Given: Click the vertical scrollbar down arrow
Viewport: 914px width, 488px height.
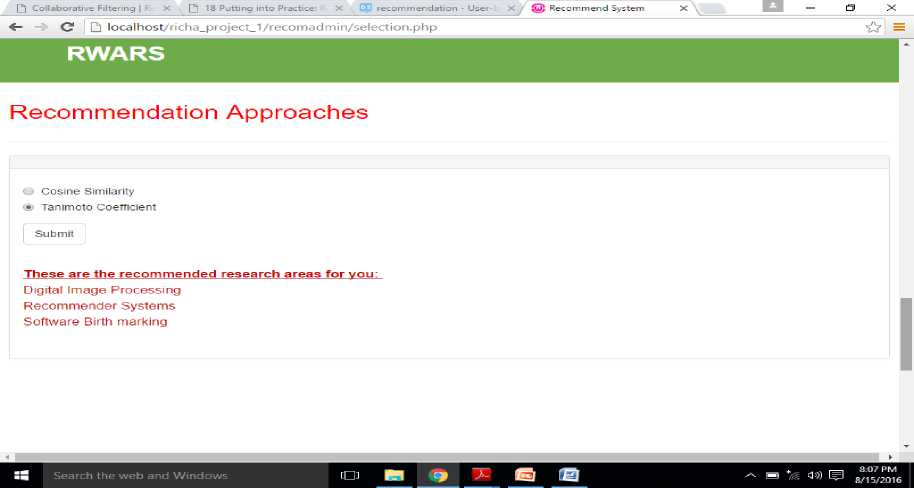Looking at the screenshot, I should pos(906,447).
